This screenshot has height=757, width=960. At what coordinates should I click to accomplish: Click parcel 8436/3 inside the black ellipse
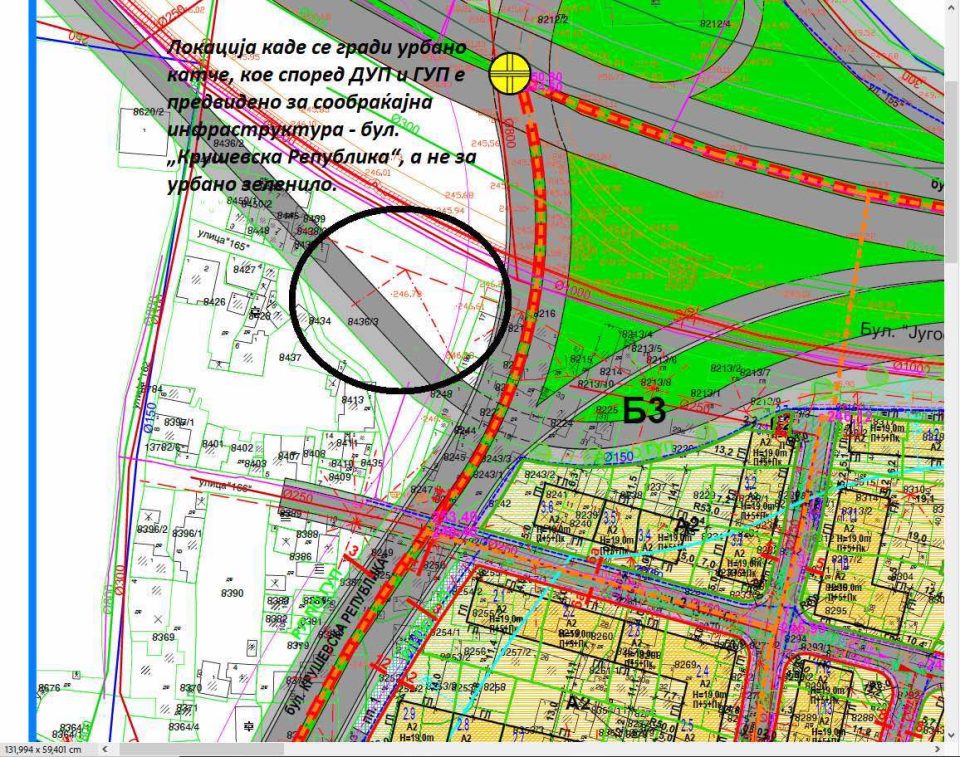(x=362, y=322)
